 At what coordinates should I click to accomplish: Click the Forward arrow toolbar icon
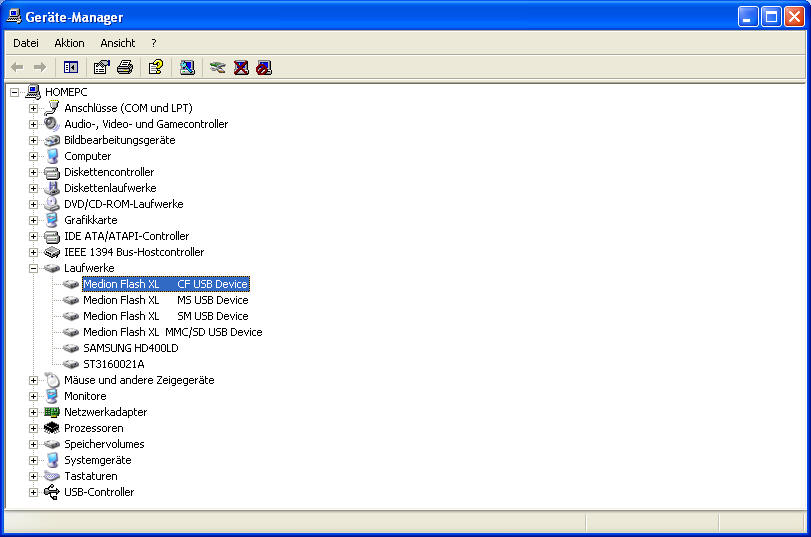(40, 67)
